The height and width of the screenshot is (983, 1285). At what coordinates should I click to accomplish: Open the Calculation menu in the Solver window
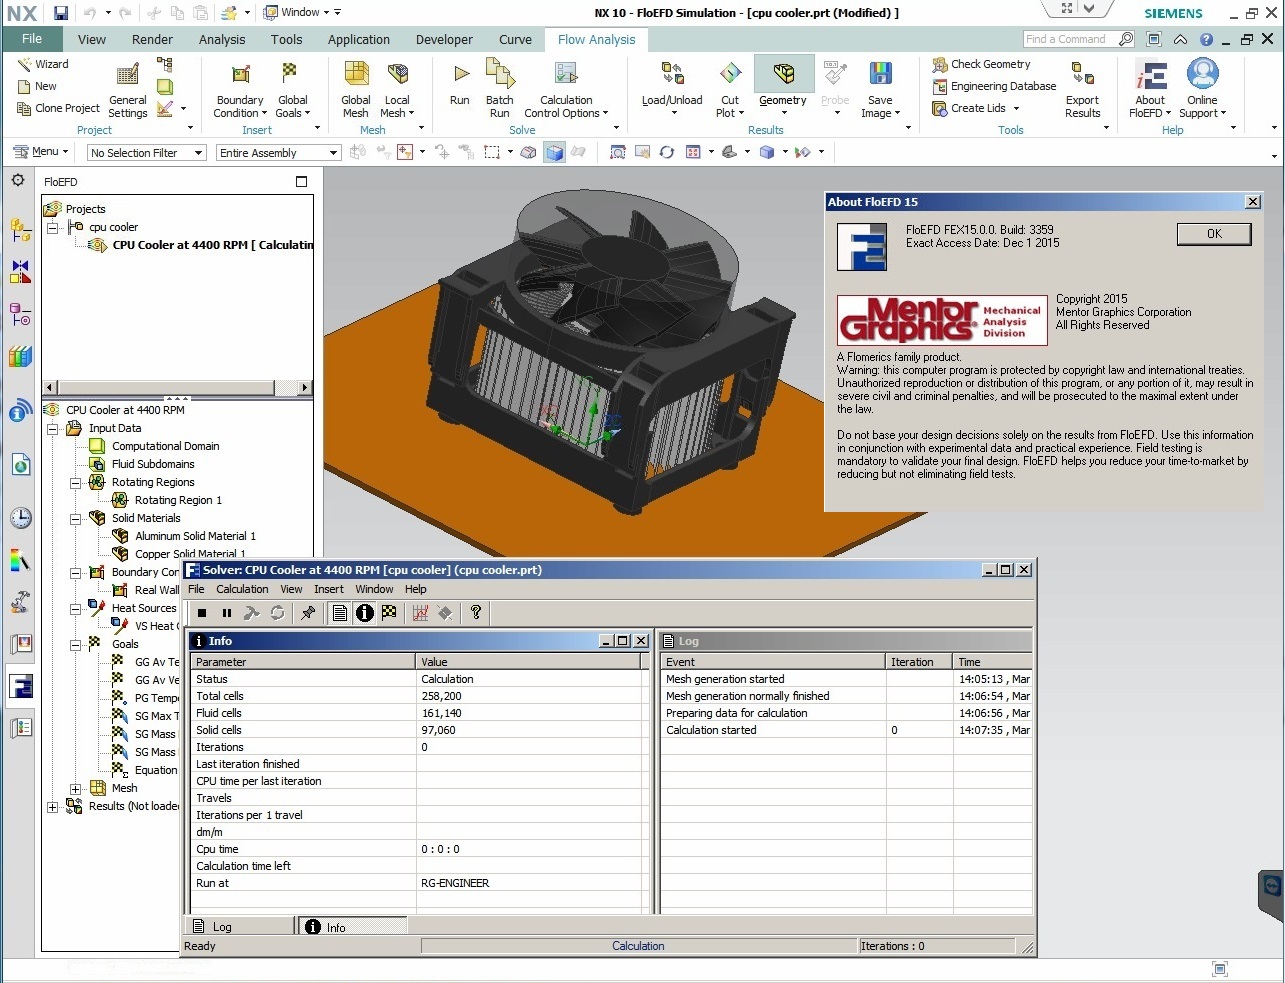click(x=242, y=589)
